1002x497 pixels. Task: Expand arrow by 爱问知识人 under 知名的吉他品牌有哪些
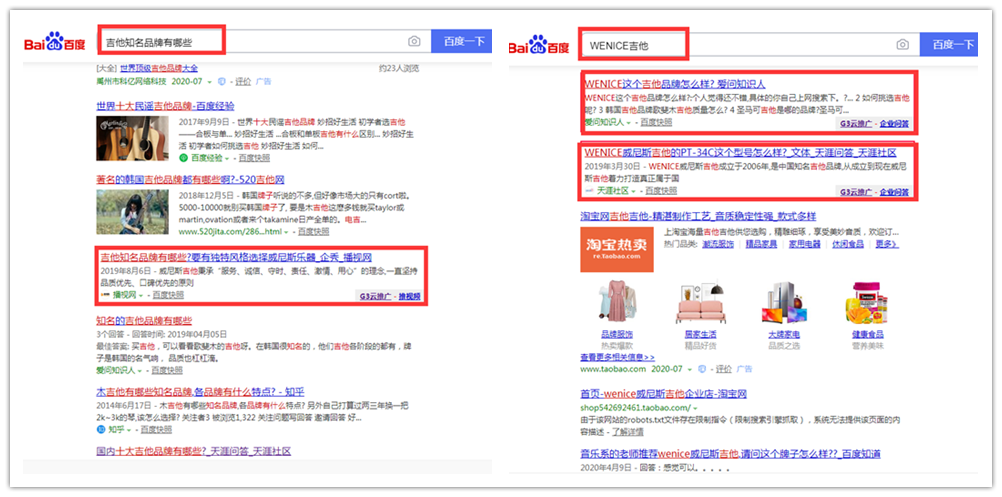[x=139, y=371]
